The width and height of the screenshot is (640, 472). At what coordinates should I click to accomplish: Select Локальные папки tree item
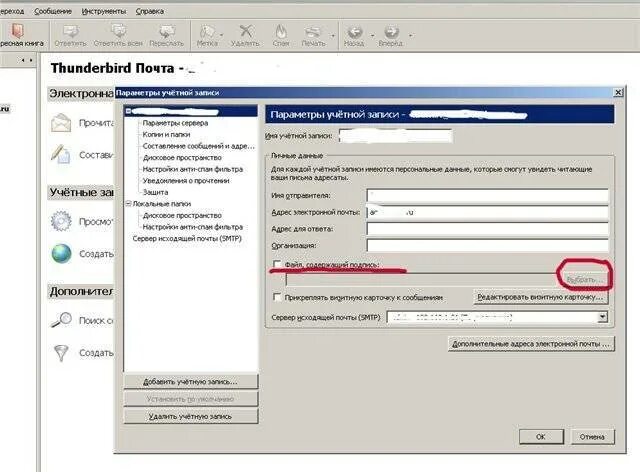[162, 203]
